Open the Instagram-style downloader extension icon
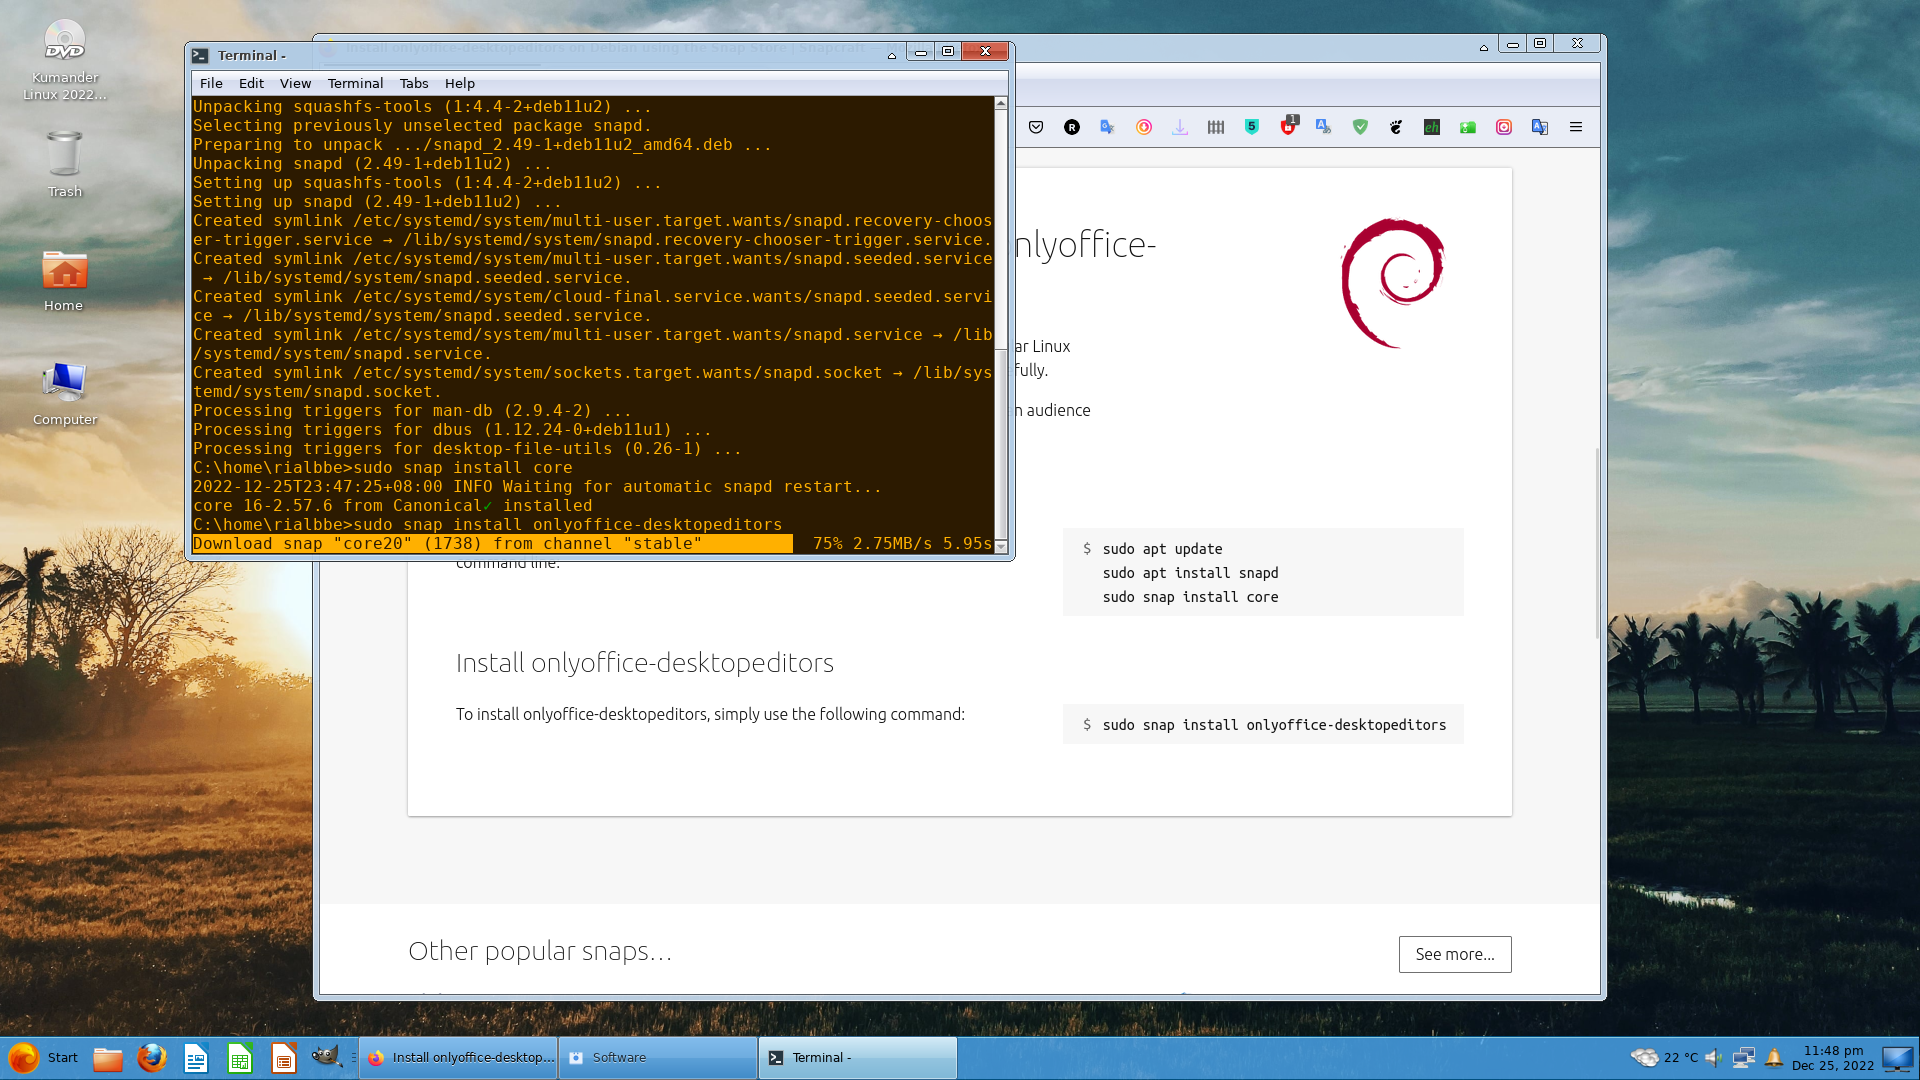Screen dimensions: 1920x1080 (x=1504, y=127)
